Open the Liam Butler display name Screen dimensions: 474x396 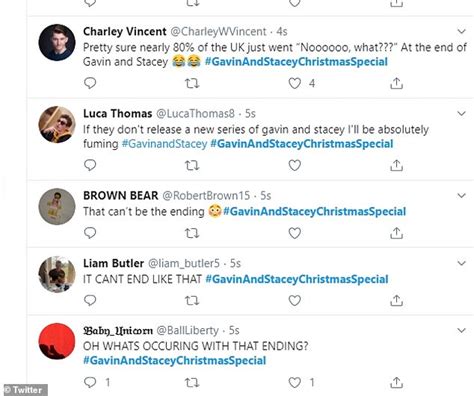coord(113,263)
